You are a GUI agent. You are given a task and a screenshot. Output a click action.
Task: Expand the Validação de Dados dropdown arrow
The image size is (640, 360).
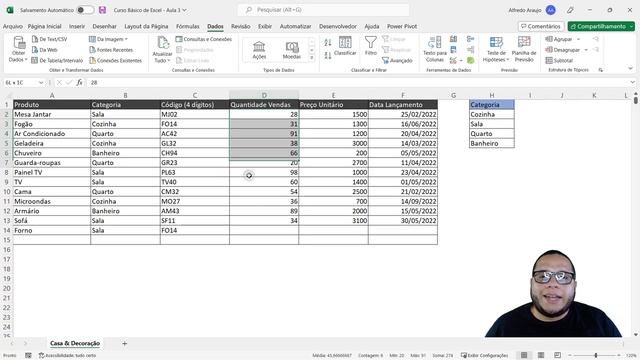click(x=461, y=60)
